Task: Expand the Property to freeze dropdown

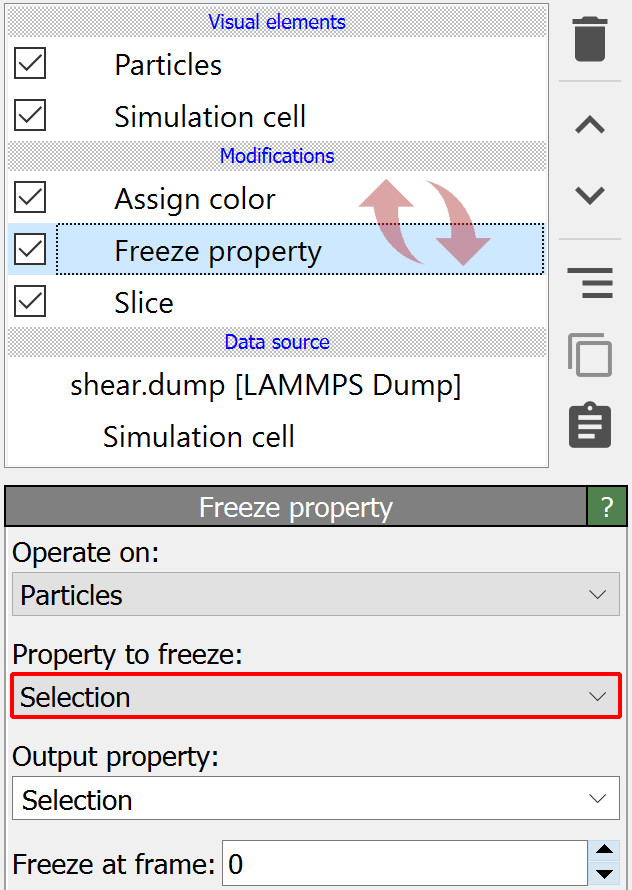Action: tap(316, 697)
